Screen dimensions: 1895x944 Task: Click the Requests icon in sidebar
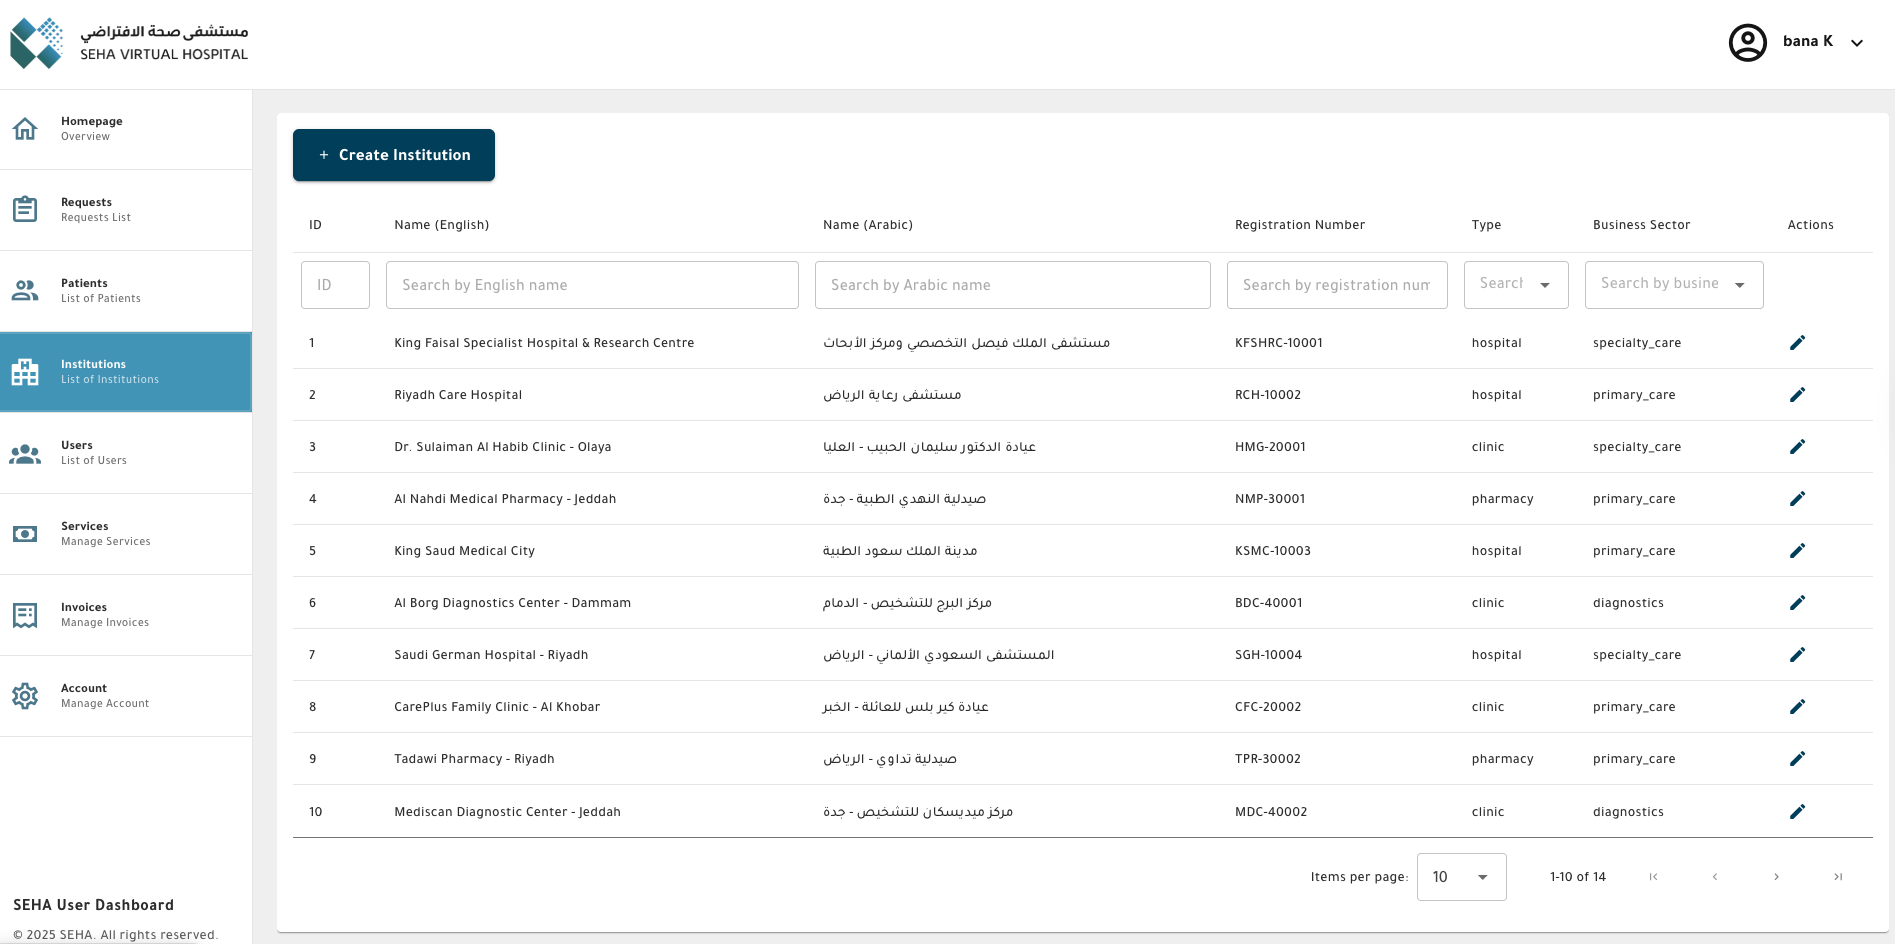tap(25, 209)
